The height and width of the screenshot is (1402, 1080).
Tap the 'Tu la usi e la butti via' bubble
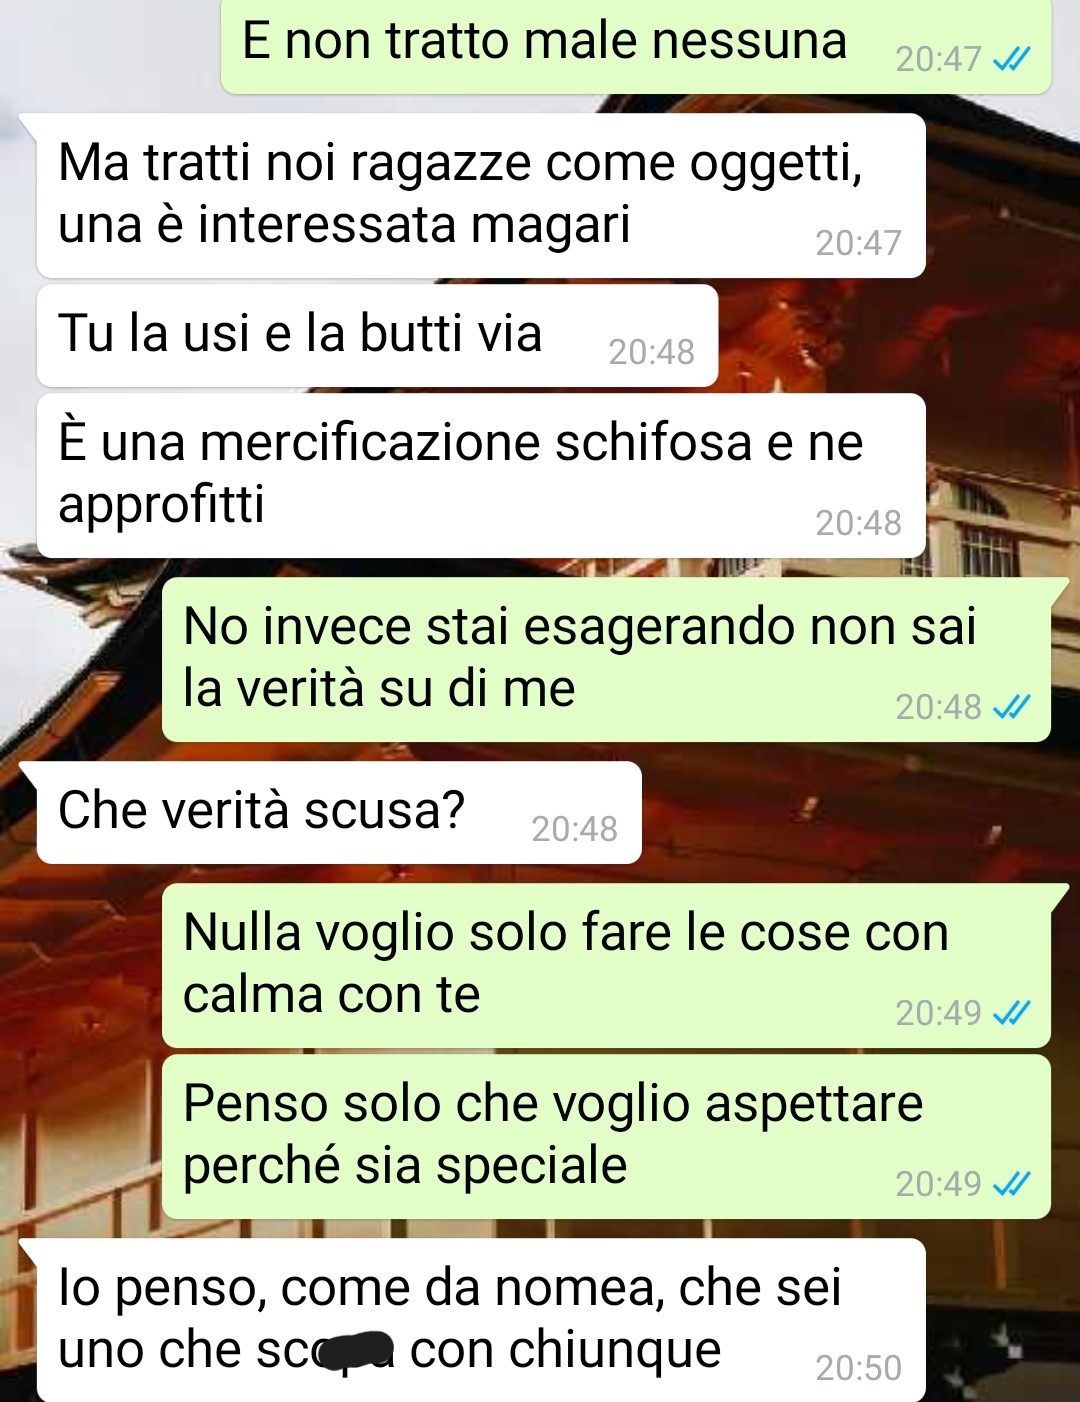click(x=378, y=336)
